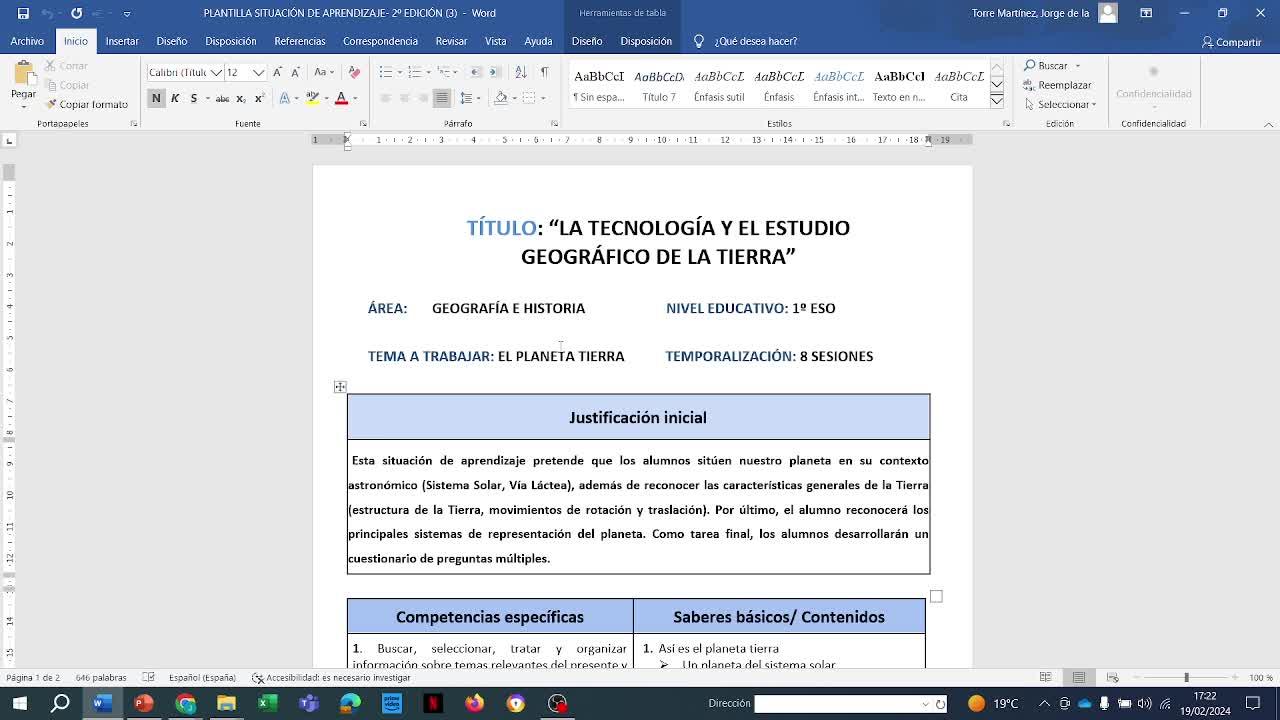This screenshot has height=720, width=1280.
Task: Align text to the right
Action: click(x=422, y=98)
